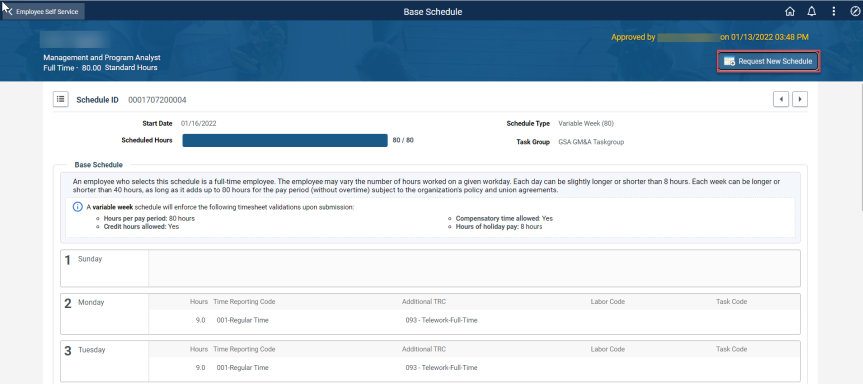
Task: Open the schedule list icon beside Schedule ID
Action: [61, 100]
